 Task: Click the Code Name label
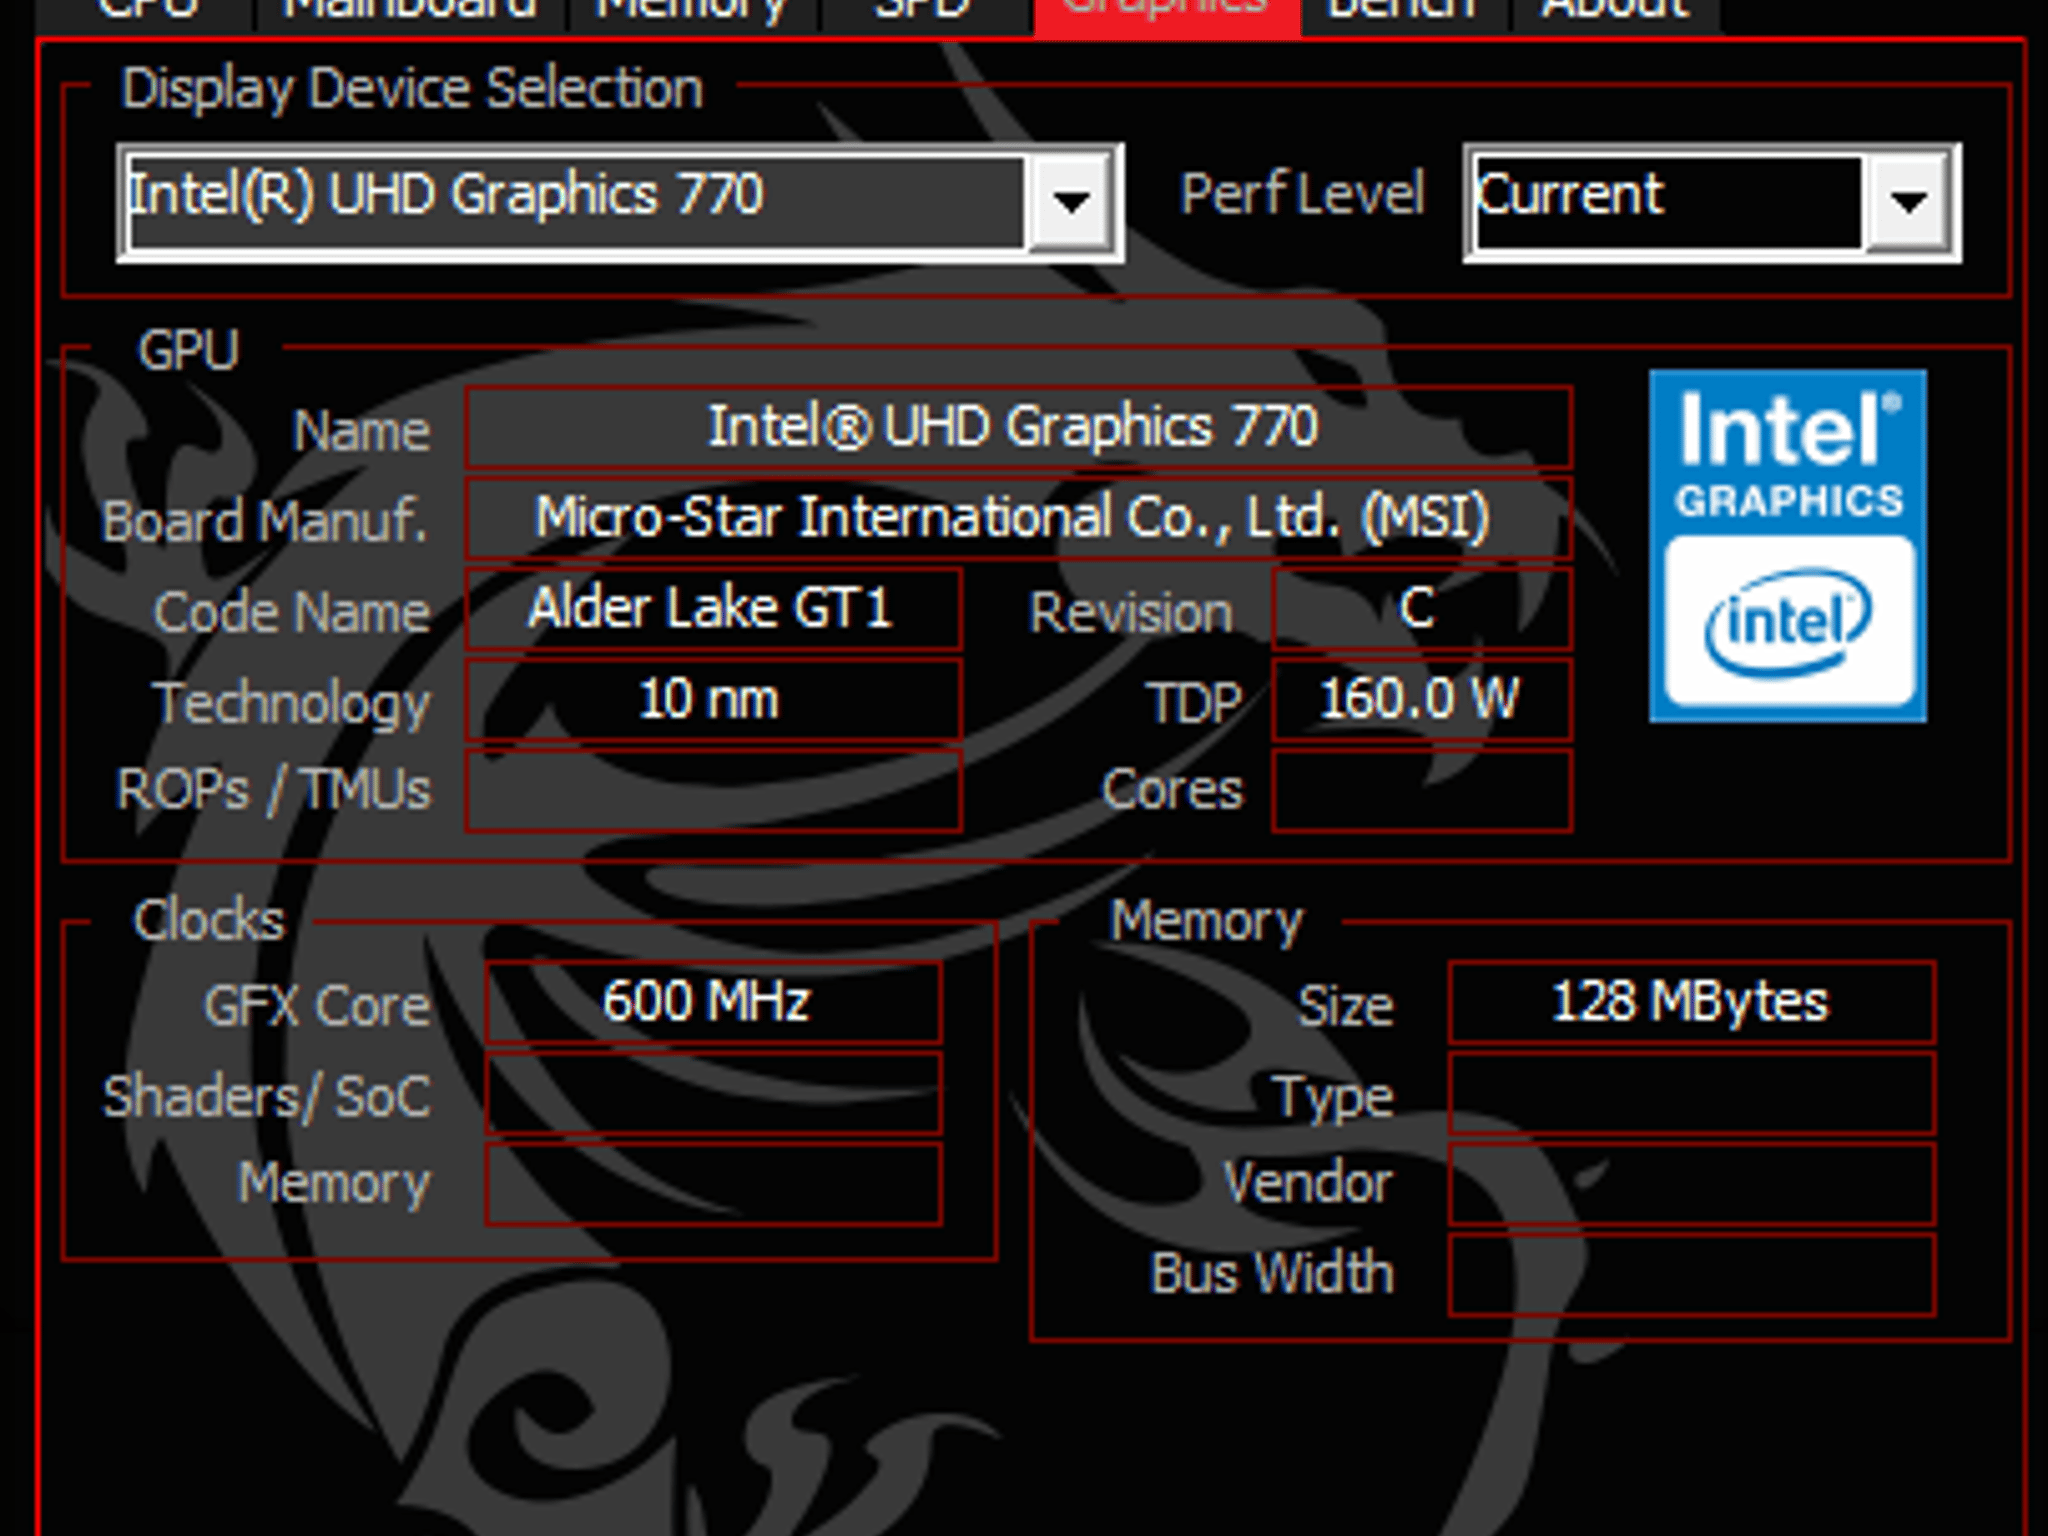click(x=292, y=612)
